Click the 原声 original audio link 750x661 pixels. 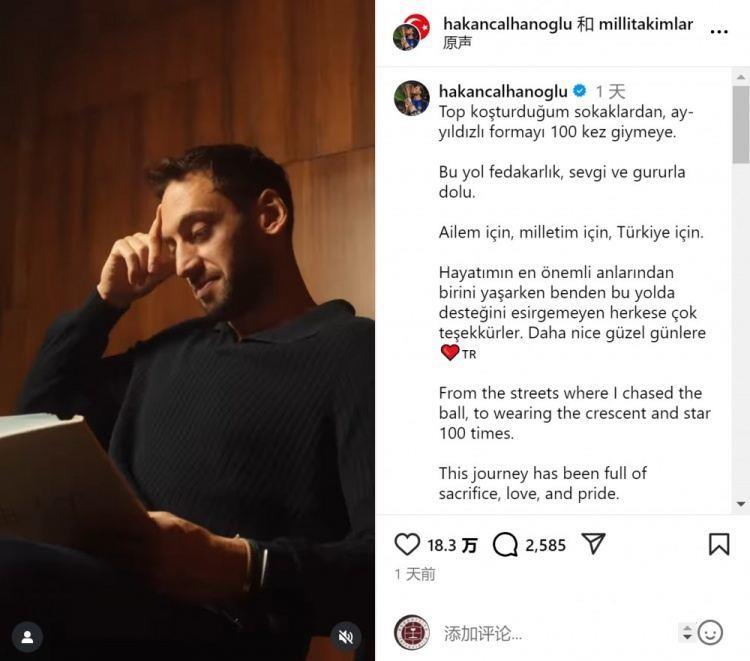(x=457, y=43)
